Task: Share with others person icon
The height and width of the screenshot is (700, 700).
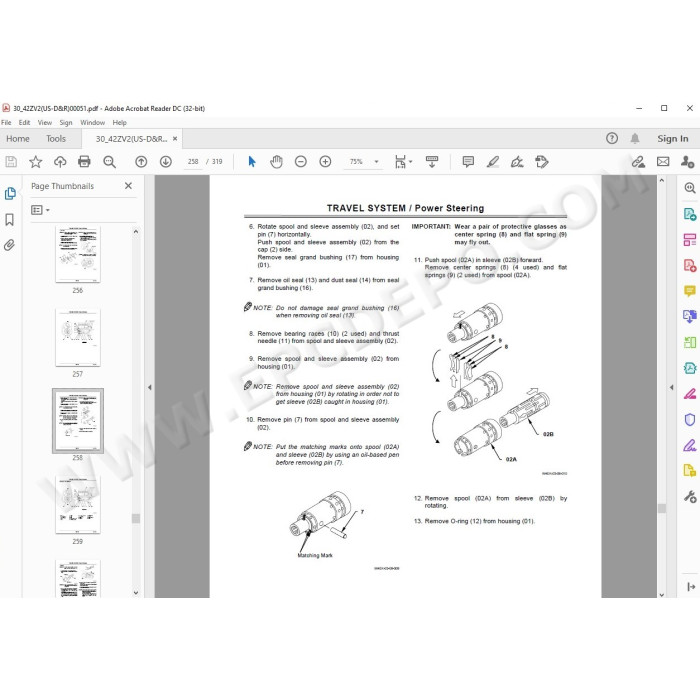Action: [688, 162]
